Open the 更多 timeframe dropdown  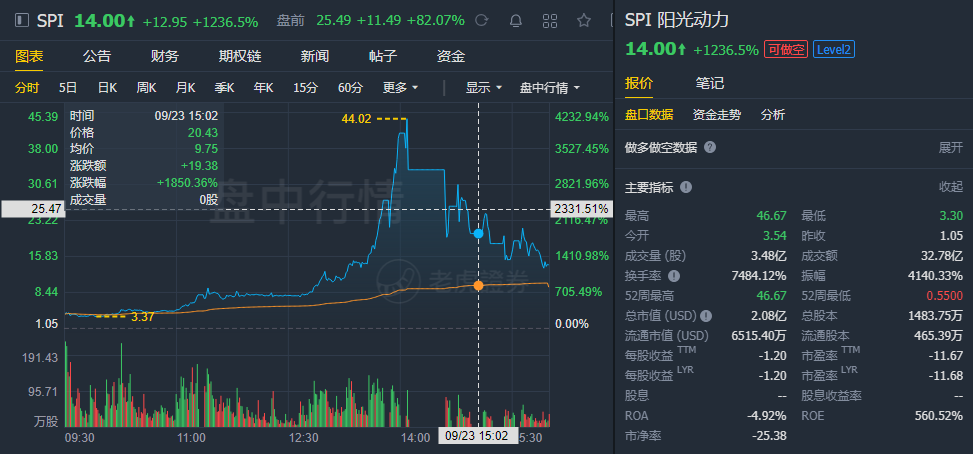click(400, 88)
